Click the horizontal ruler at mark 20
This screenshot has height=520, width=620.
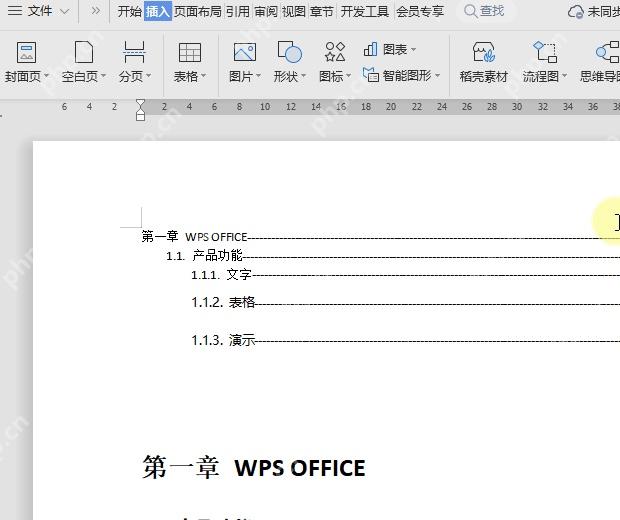[x=391, y=107]
